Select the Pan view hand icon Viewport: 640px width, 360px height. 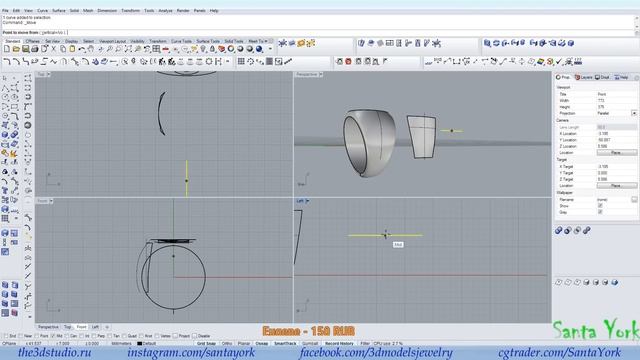(x=91, y=49)
